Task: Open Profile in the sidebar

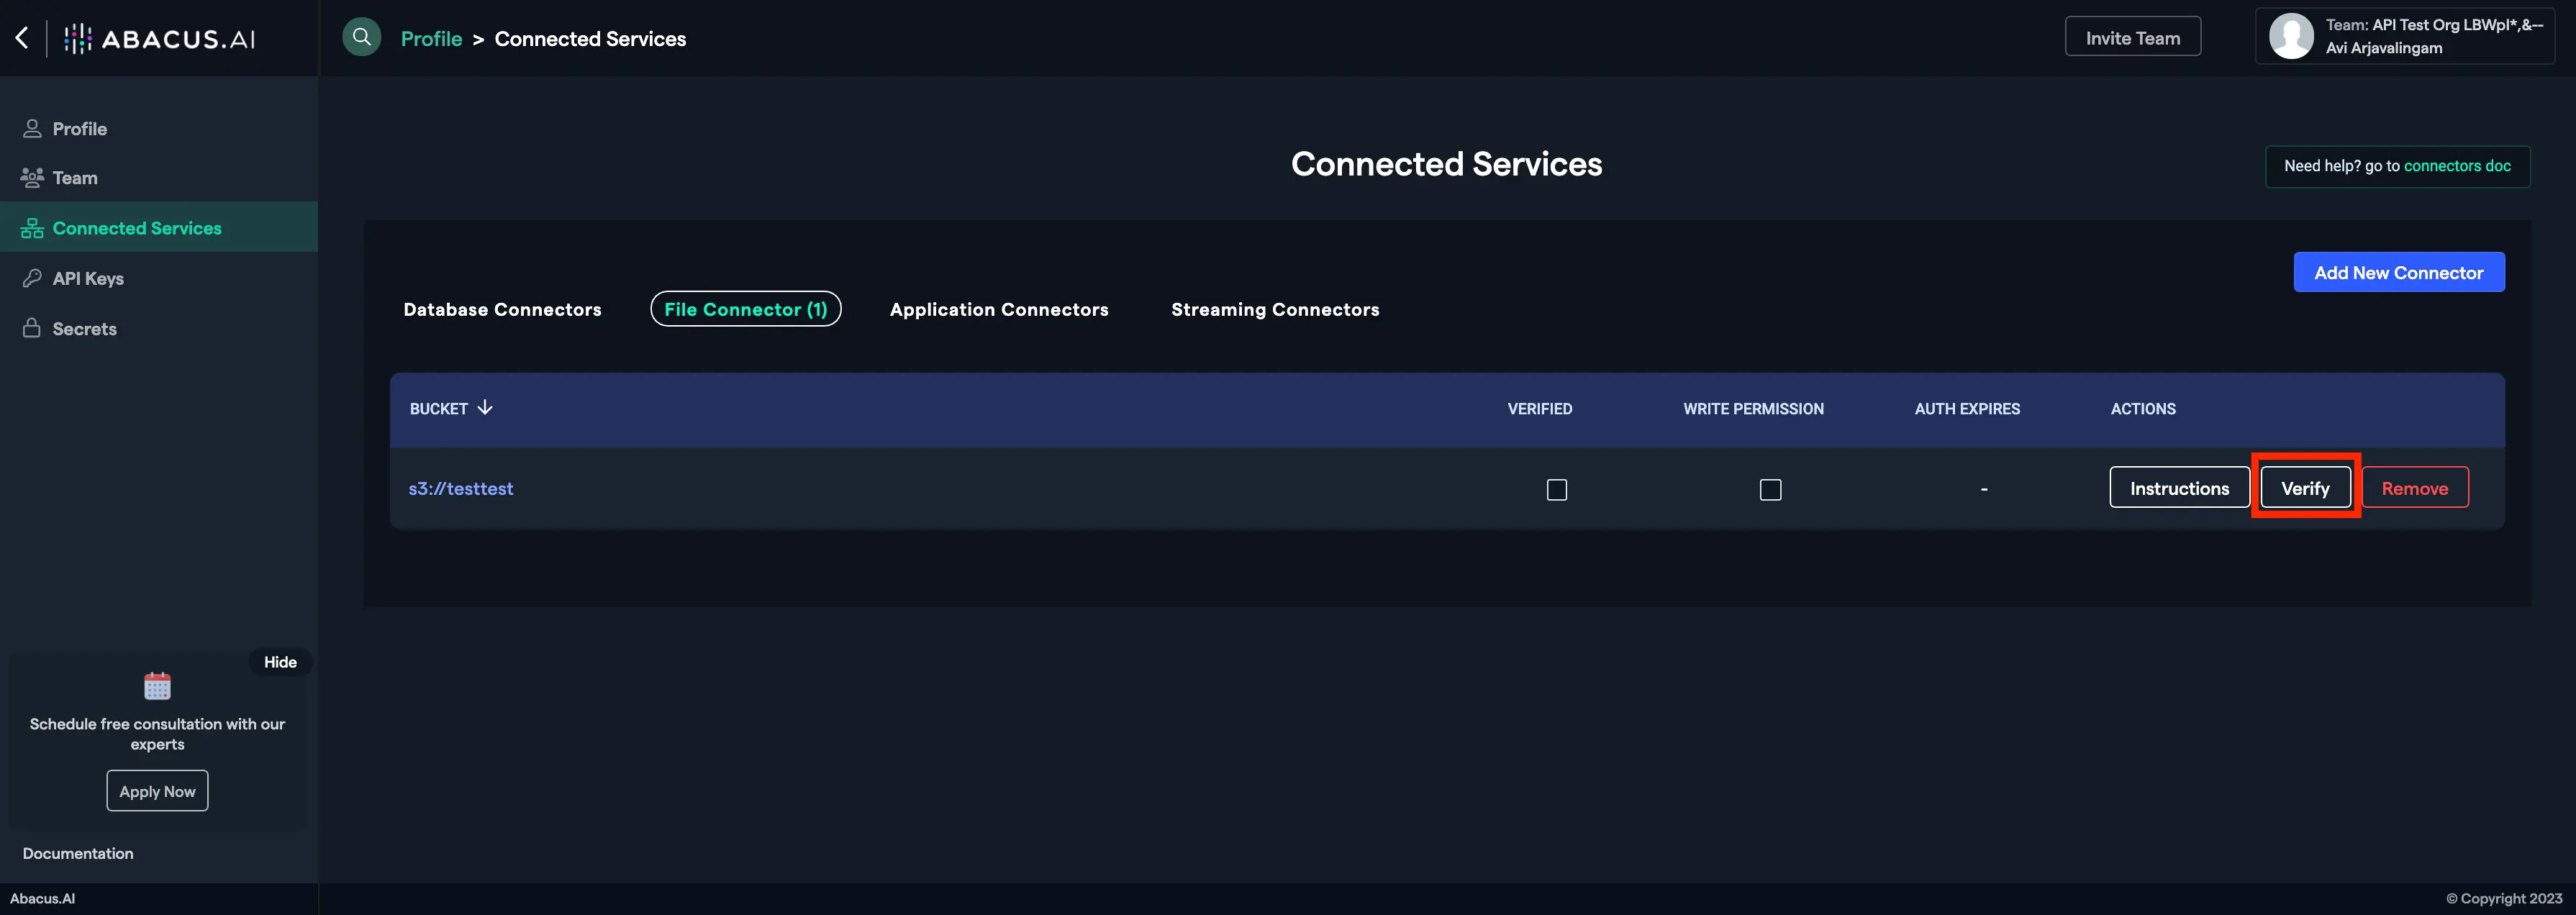Action: click(79, 128)
